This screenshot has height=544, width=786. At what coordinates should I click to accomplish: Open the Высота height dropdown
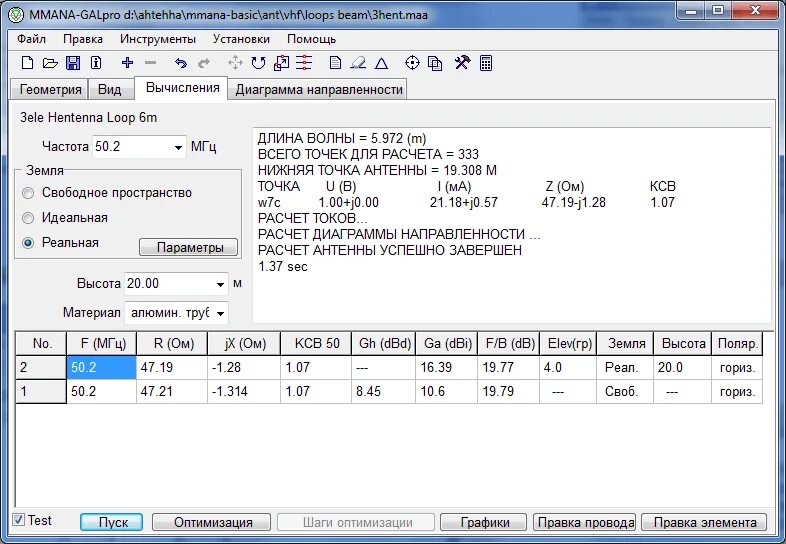pos(220,284)
